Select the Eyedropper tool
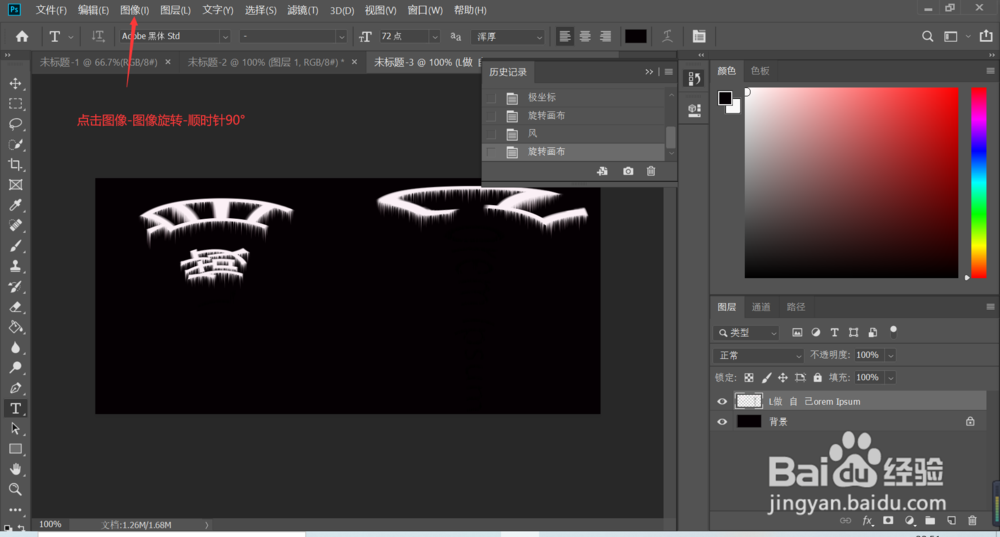 click(15, 205)
